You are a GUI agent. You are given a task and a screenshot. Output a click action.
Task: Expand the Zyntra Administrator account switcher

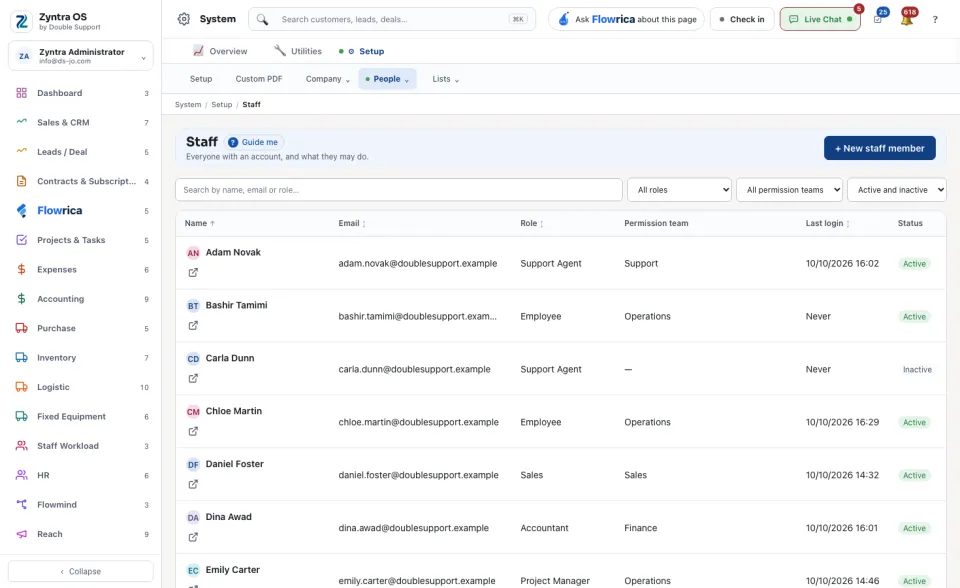pyautogui.click(x=81, y=56)
